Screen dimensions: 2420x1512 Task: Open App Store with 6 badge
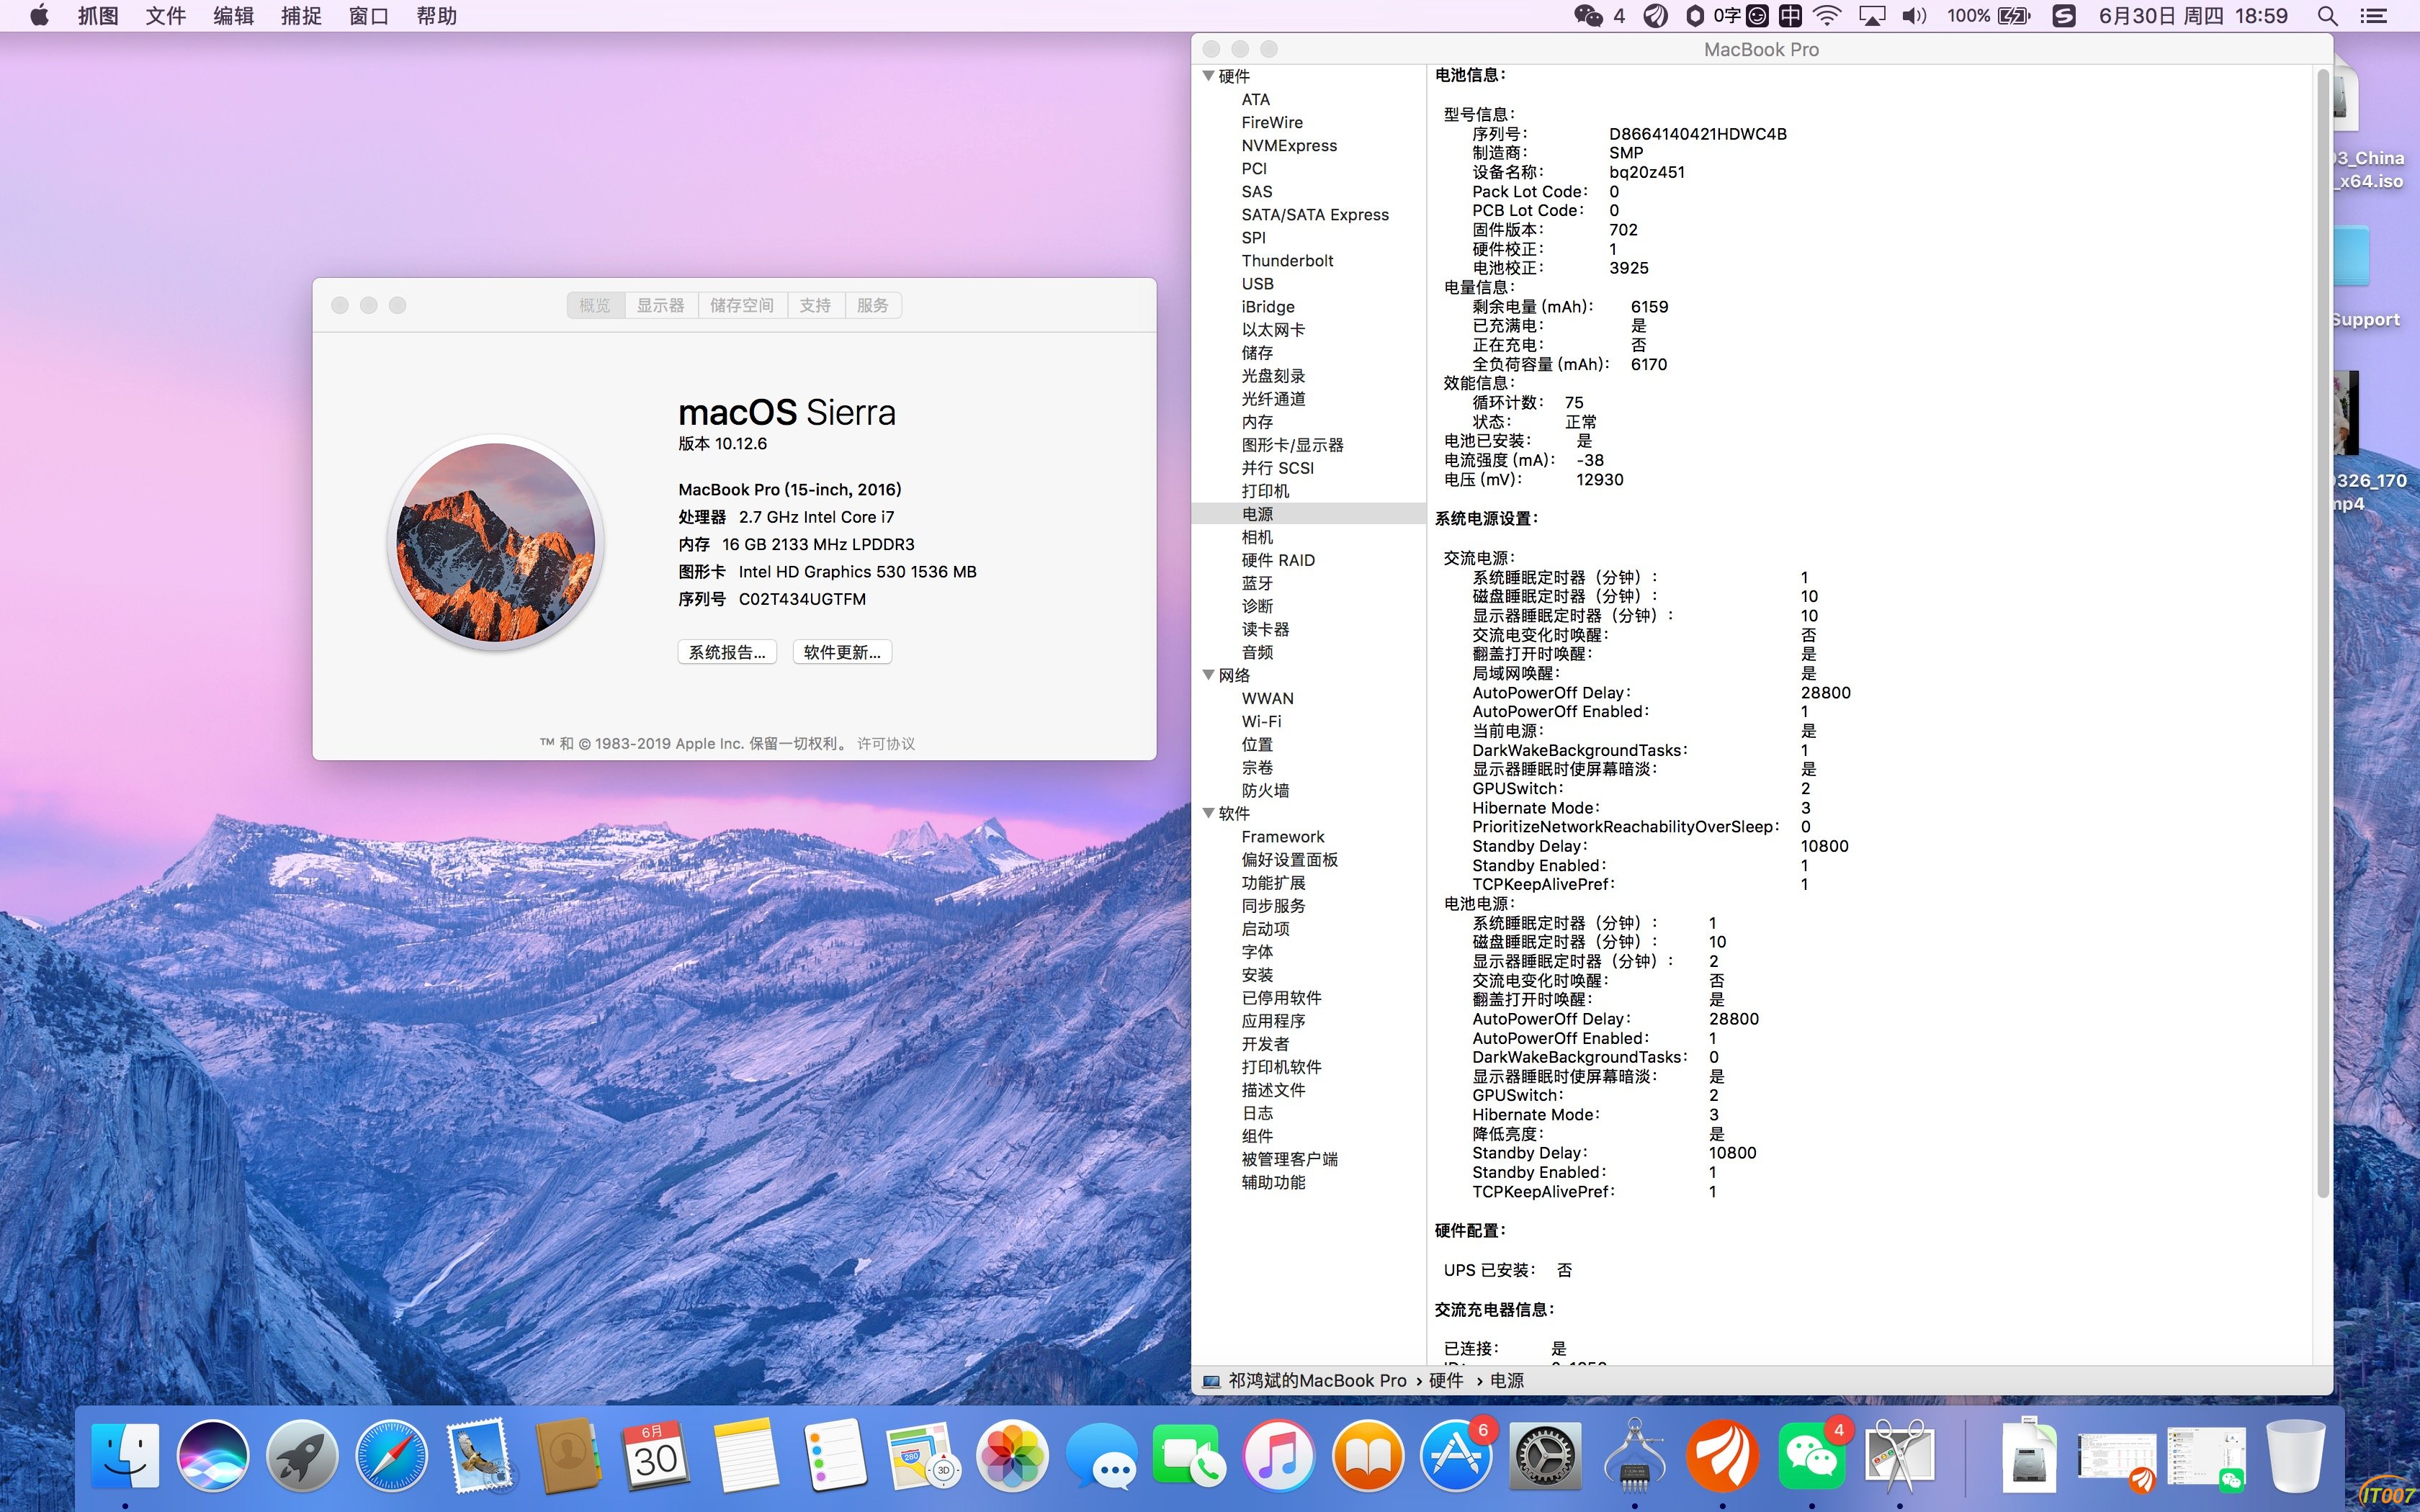coord(1455,1455)
